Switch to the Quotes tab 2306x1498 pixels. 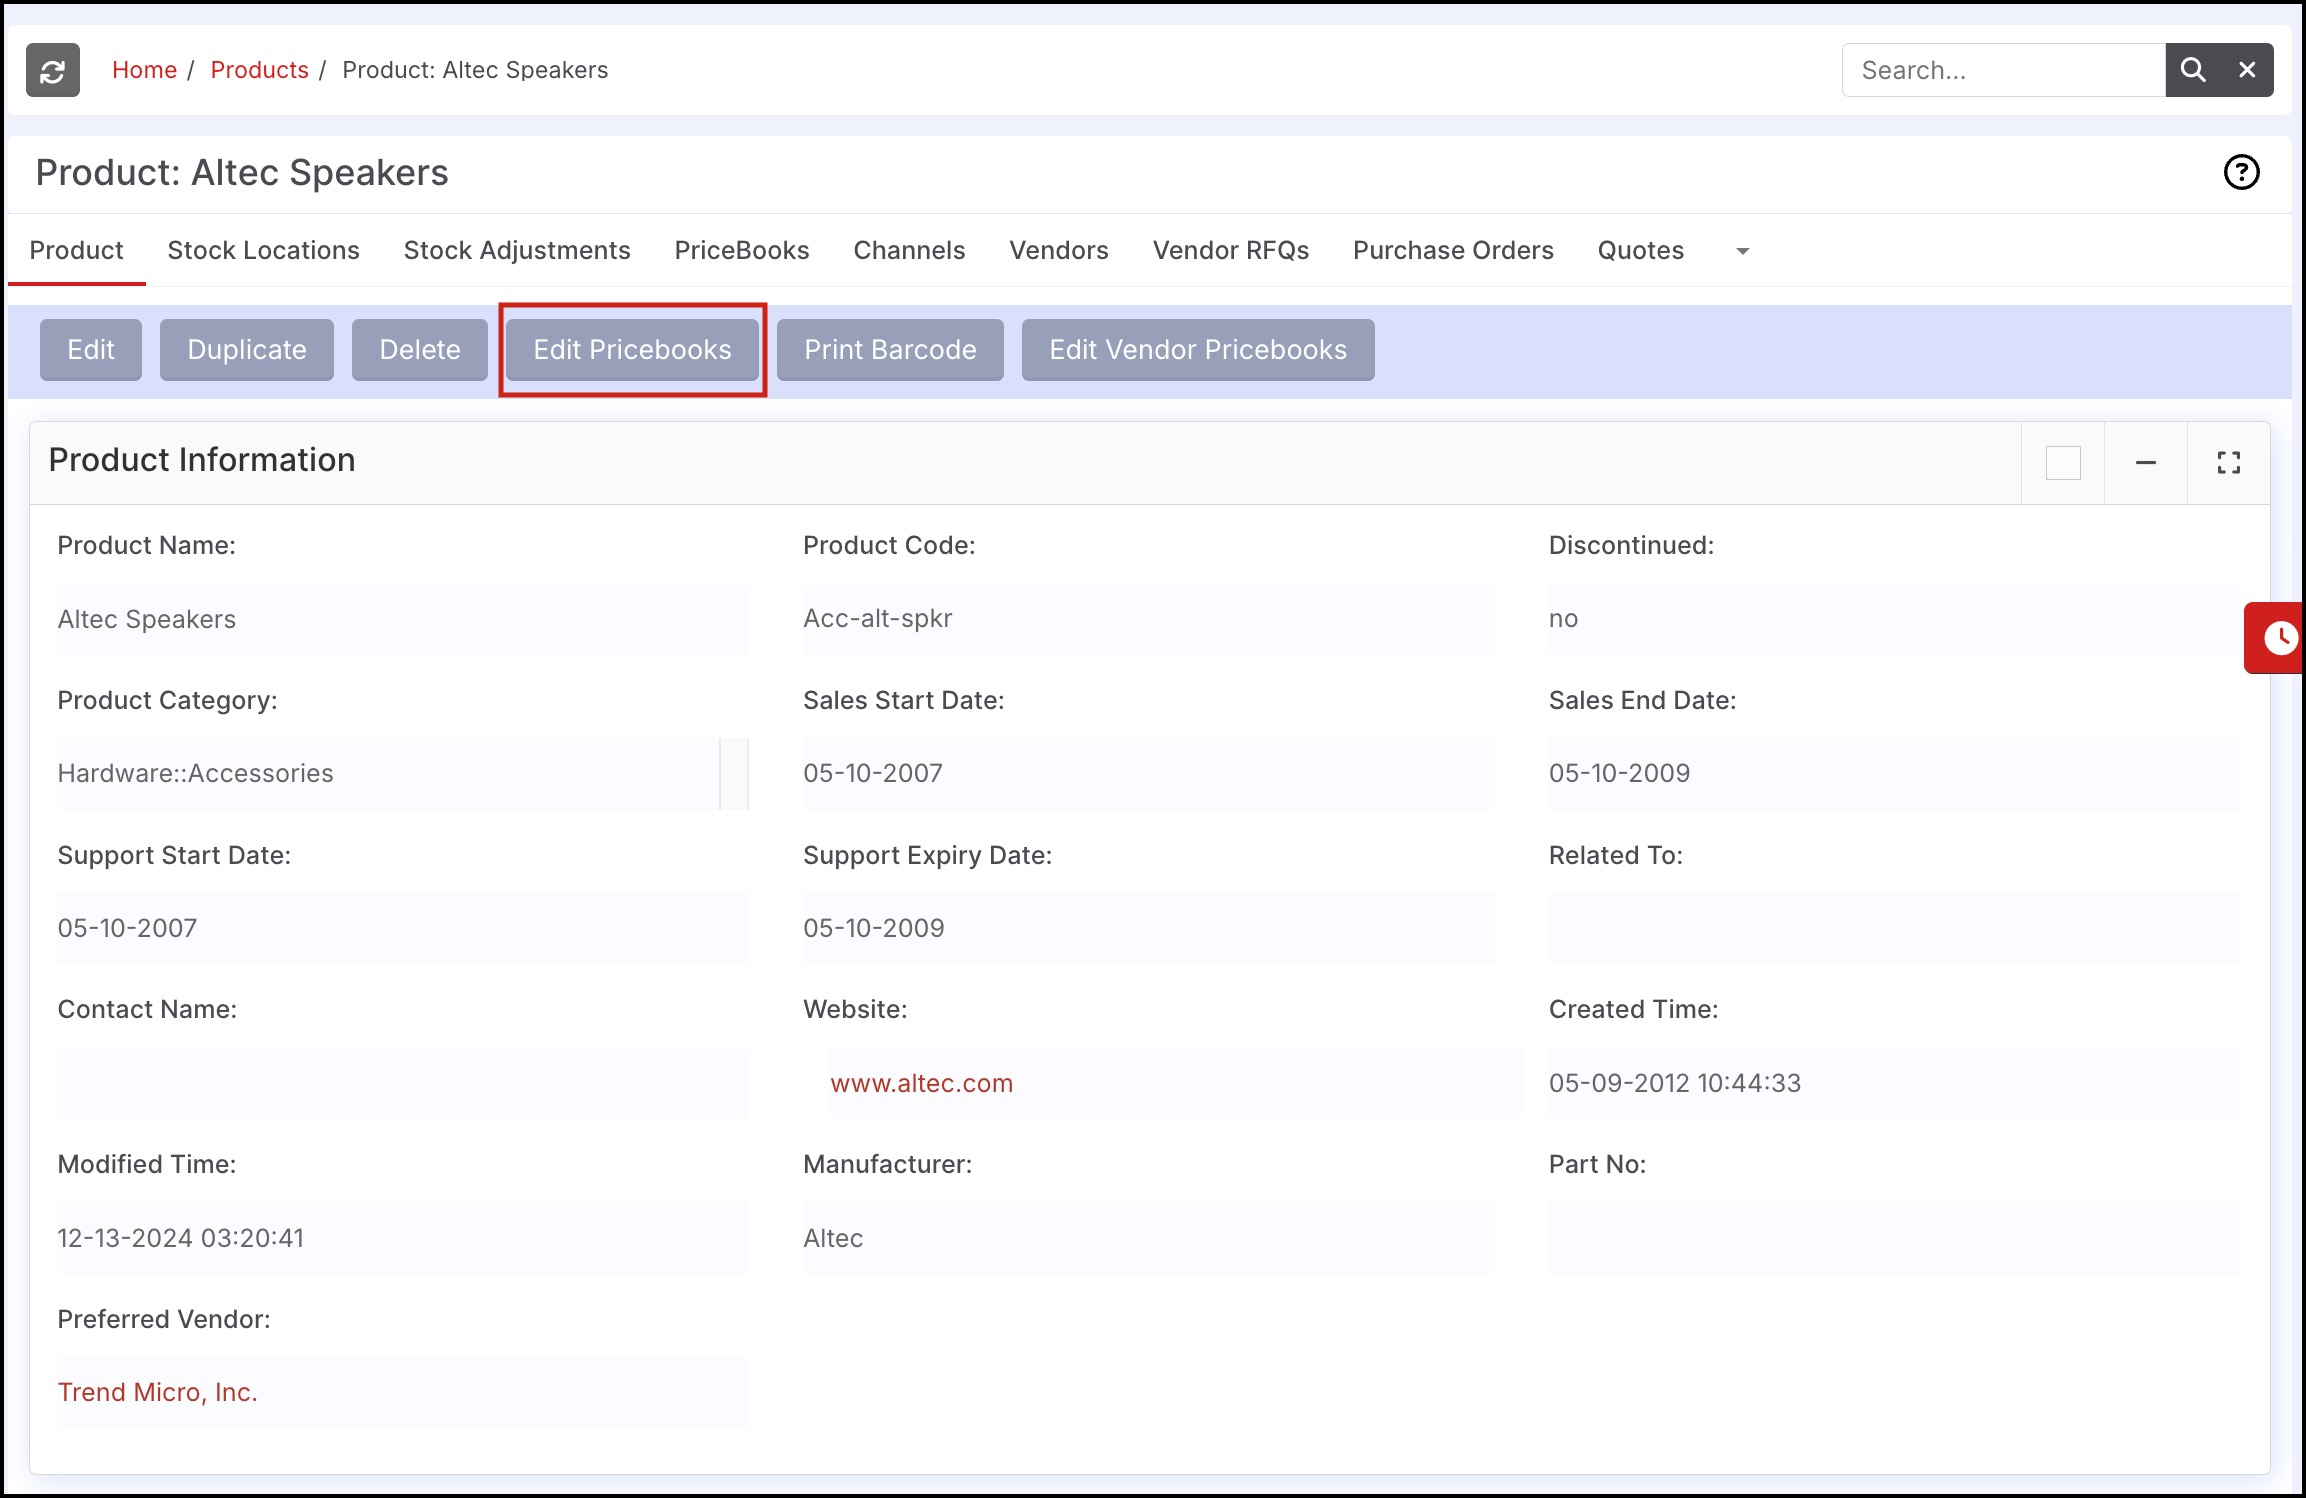[x=1641, y=250]
